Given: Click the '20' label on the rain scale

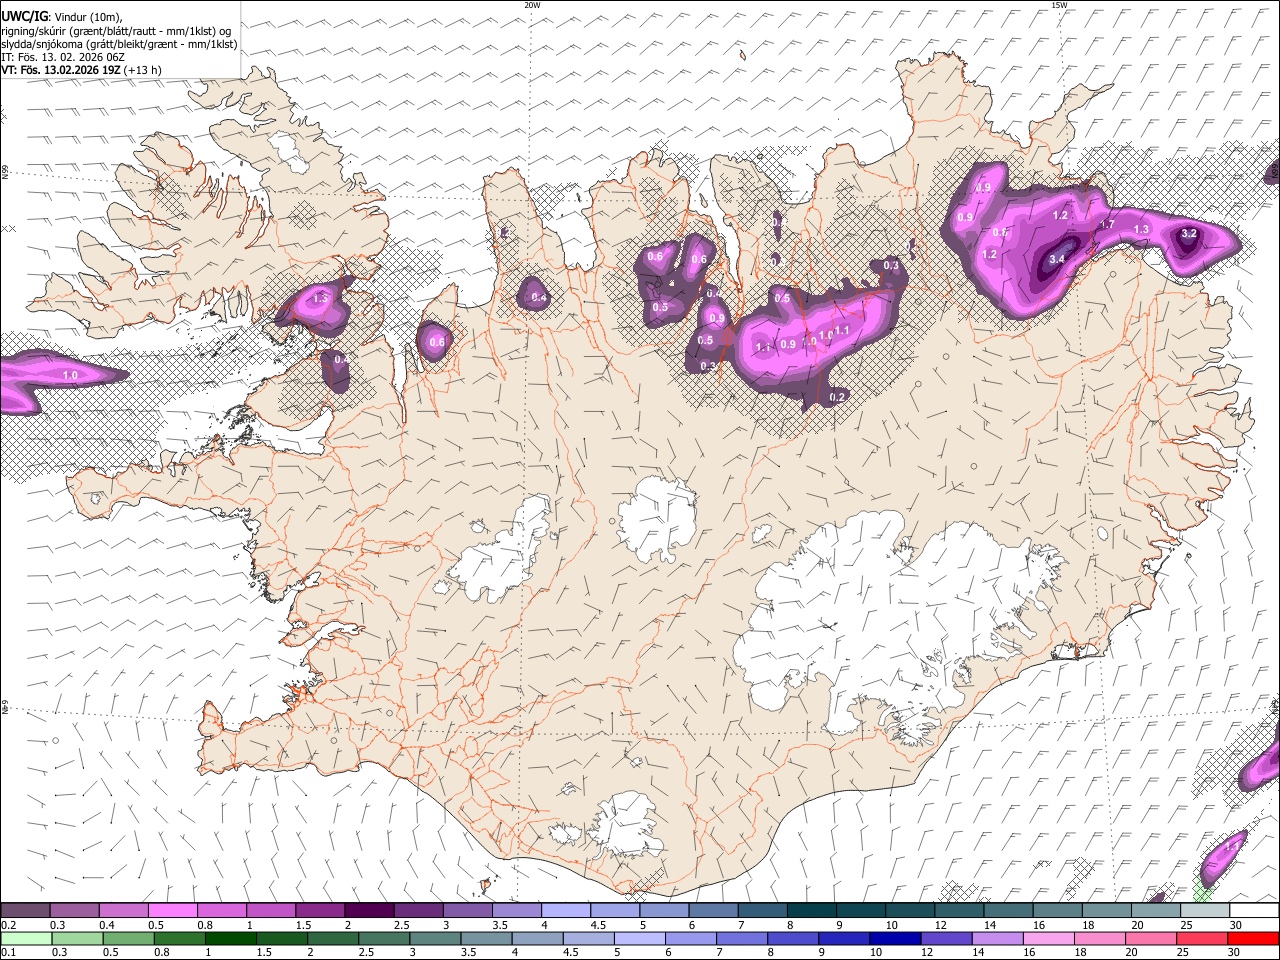Looking at the screenshot, I should point(1132,953).
